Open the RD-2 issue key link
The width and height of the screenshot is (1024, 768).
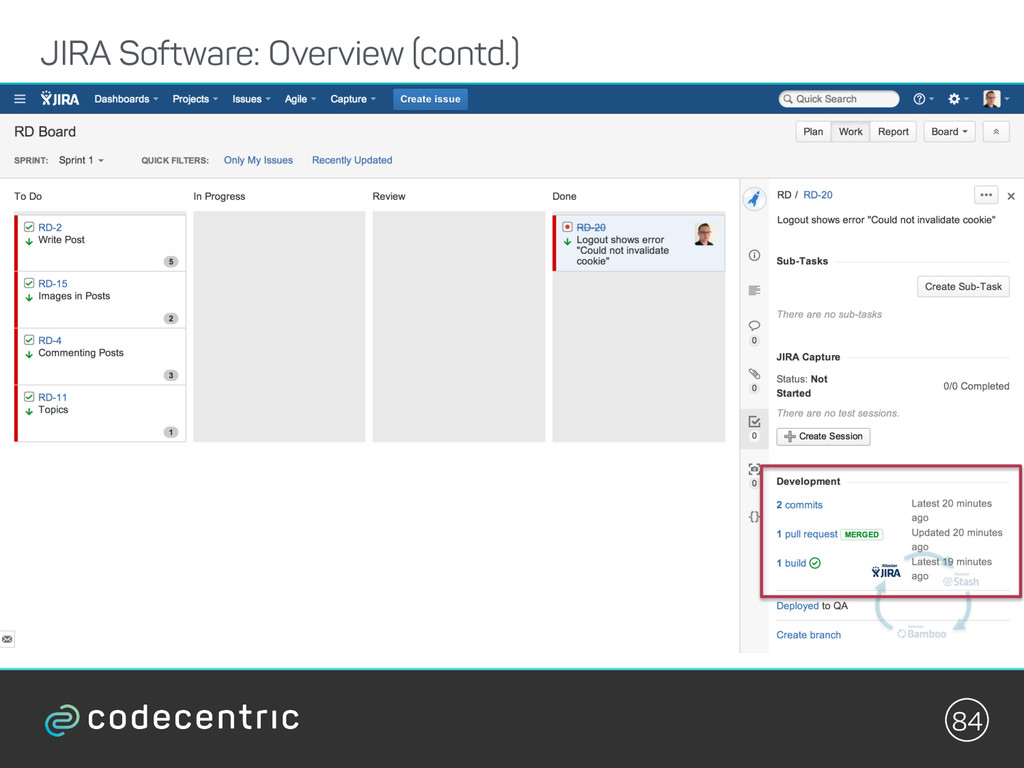(x=50, y=227)
